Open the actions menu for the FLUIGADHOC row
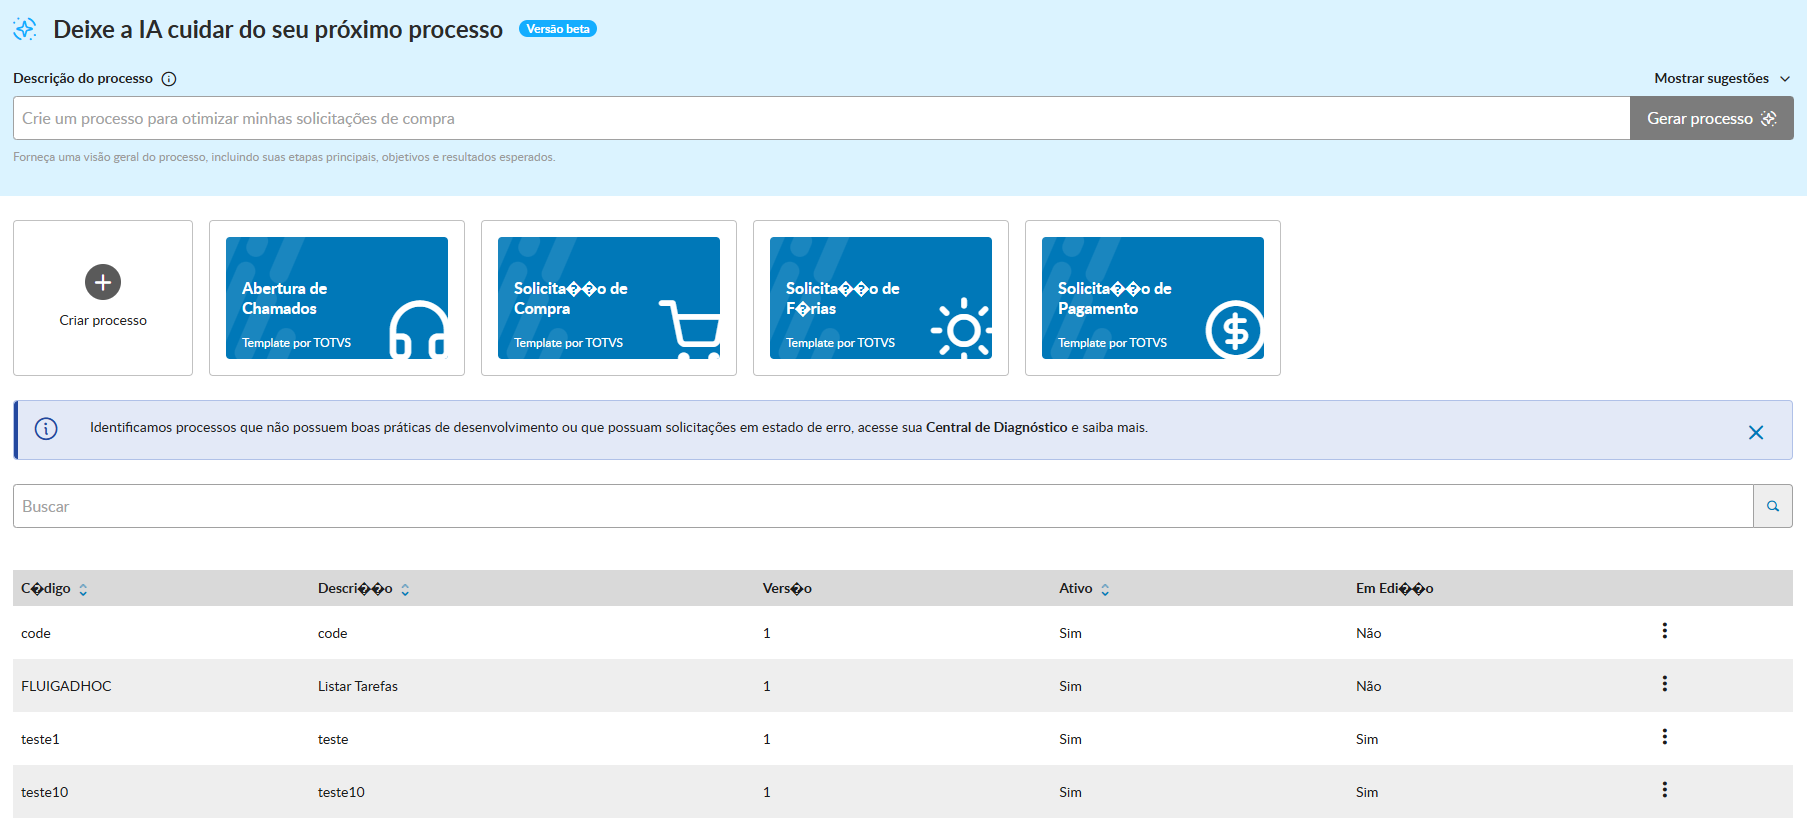The width and height of the screenshot is (1807, 828). [x=1665, y=684]
